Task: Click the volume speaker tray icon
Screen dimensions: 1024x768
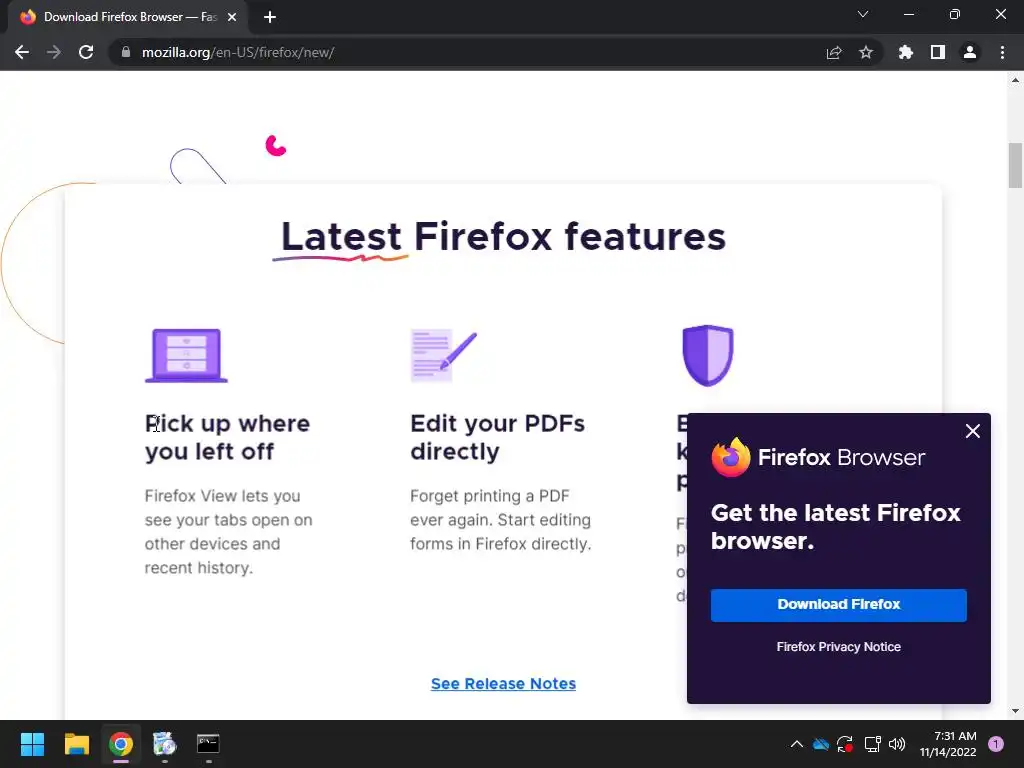Action: pos(897,744)
